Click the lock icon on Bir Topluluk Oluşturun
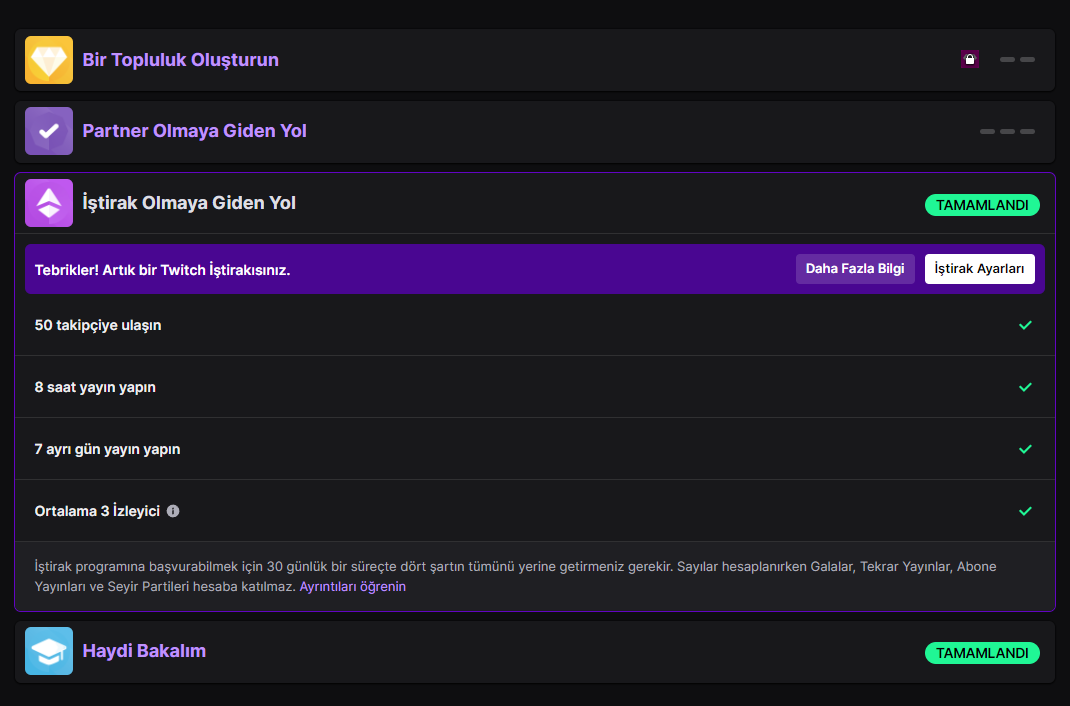This screenshot has height=706, width=1070. click(x=970, y=59)
